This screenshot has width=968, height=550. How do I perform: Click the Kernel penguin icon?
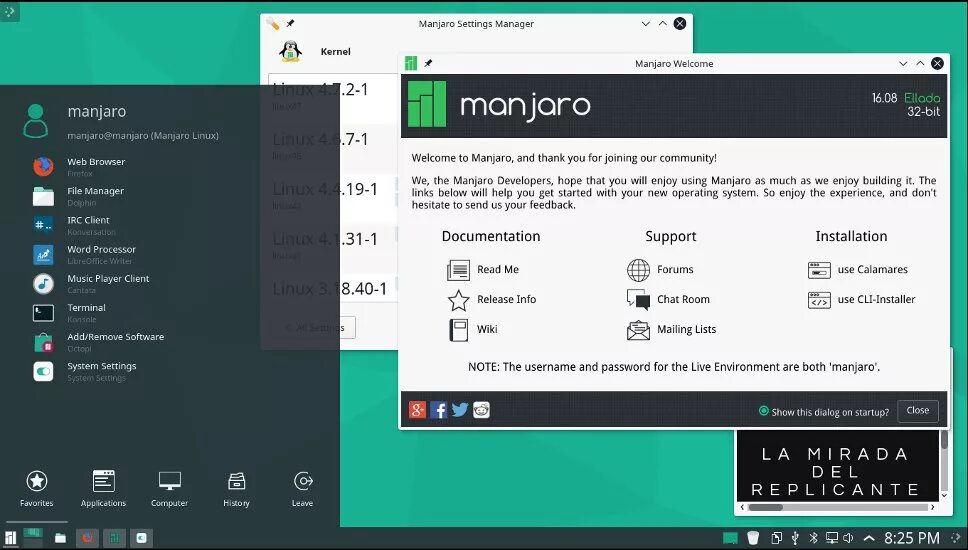[x=290, y=51]
